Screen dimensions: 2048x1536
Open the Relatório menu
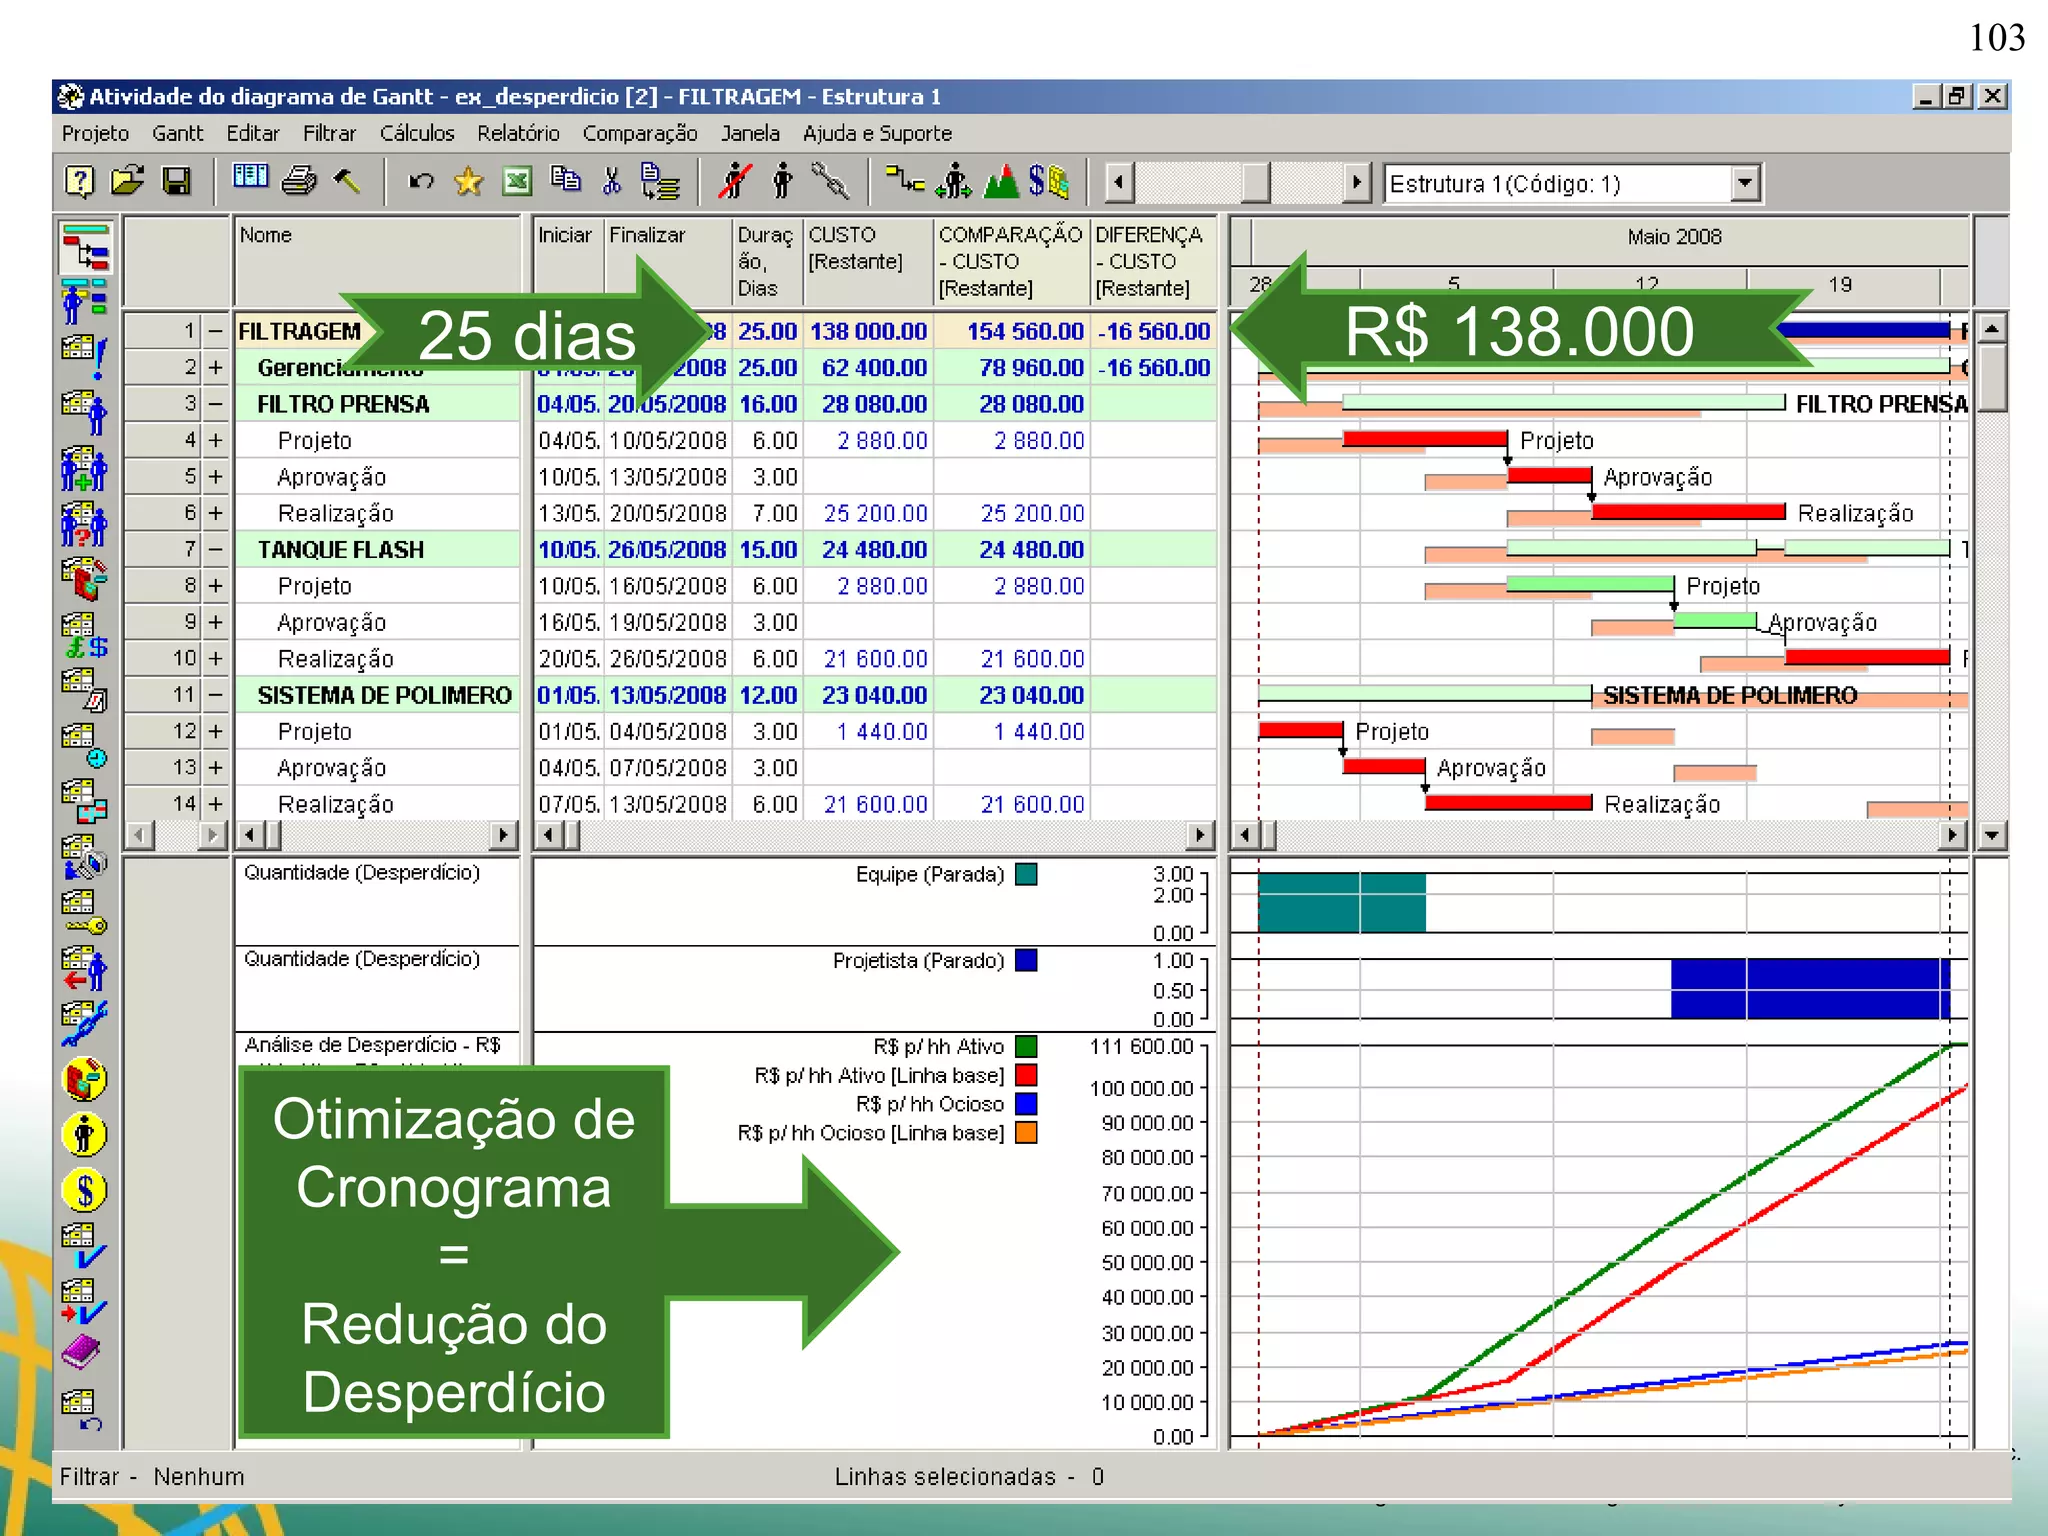click(517, 133)
